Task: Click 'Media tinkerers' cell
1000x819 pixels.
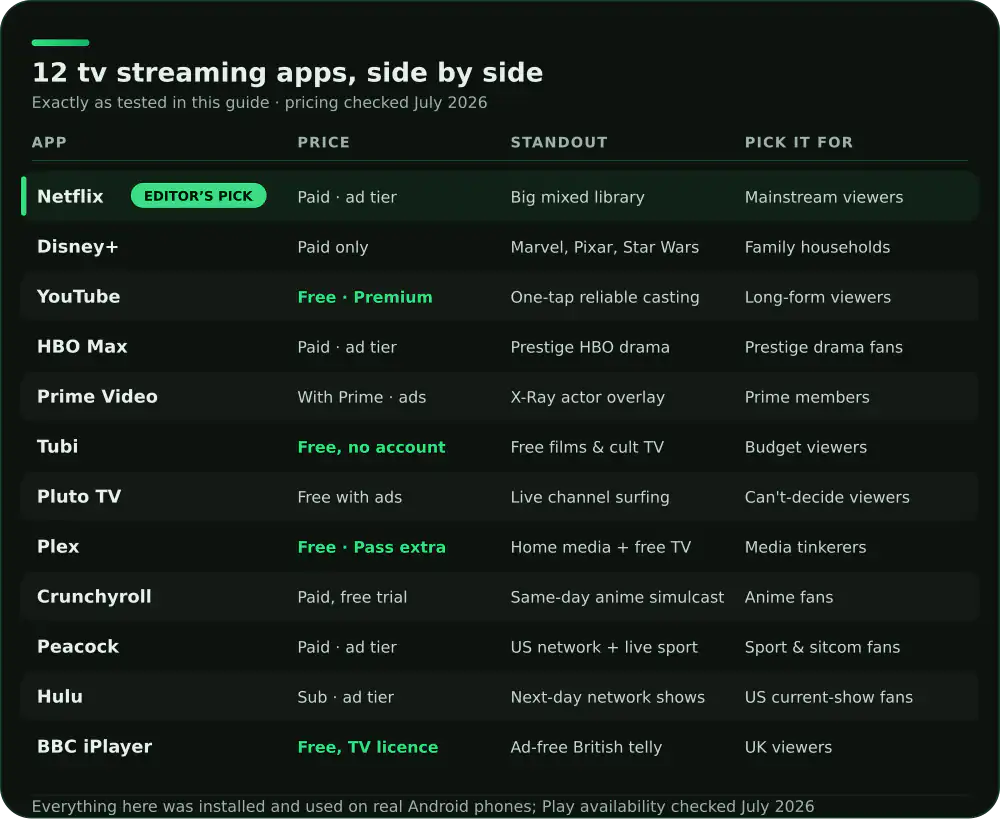Action: coord(805,547)
